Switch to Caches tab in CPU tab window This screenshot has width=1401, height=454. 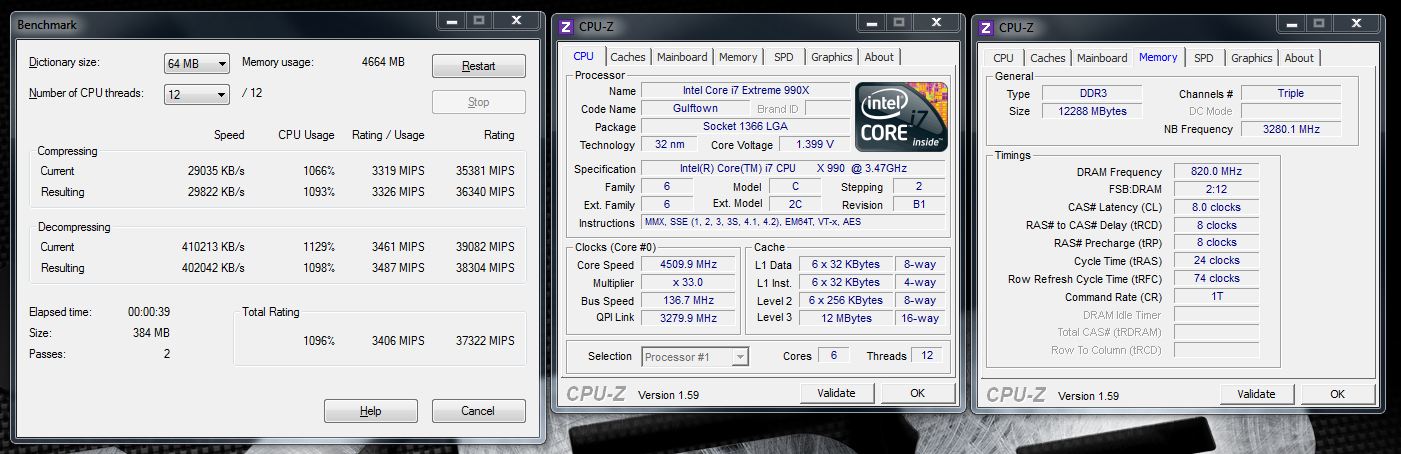(628, 57)
